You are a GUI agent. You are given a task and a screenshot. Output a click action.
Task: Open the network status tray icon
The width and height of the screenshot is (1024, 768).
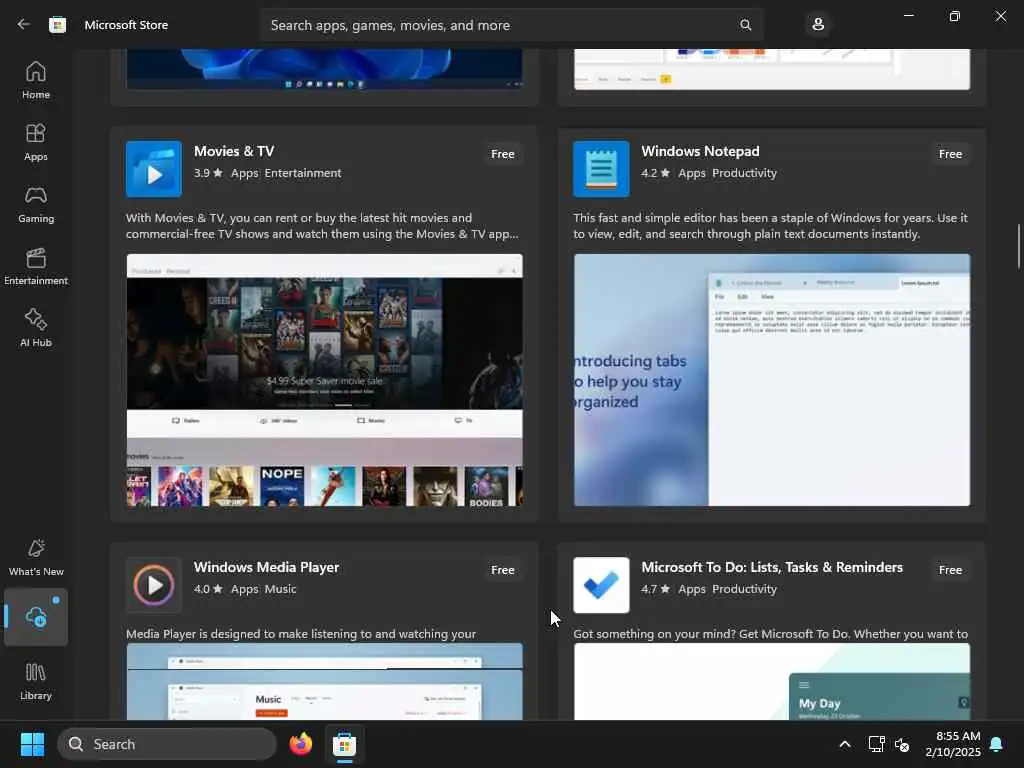(x=876, y=744)
